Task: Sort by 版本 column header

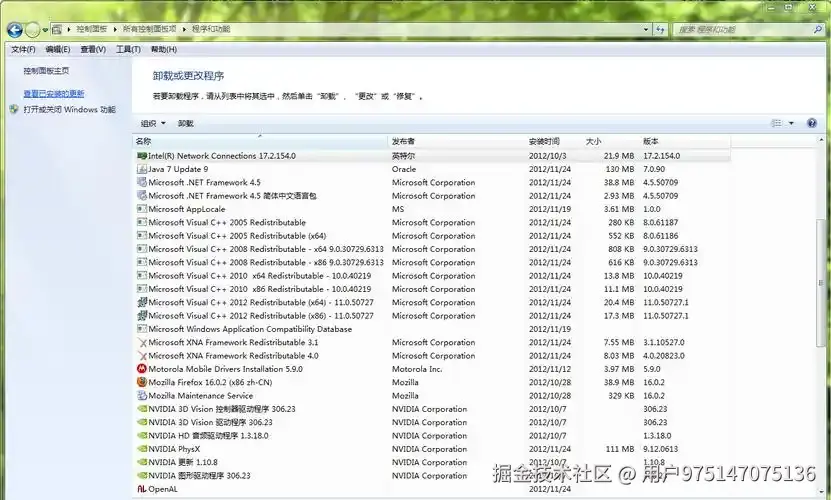Action: (x=685, y=141)
